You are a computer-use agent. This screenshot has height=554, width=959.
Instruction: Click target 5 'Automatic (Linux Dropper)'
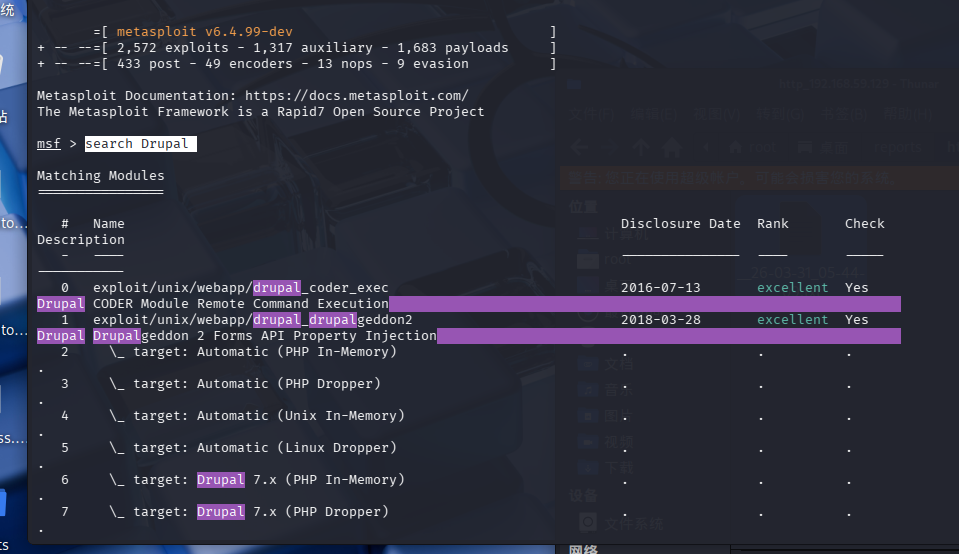tap(297, 448)
